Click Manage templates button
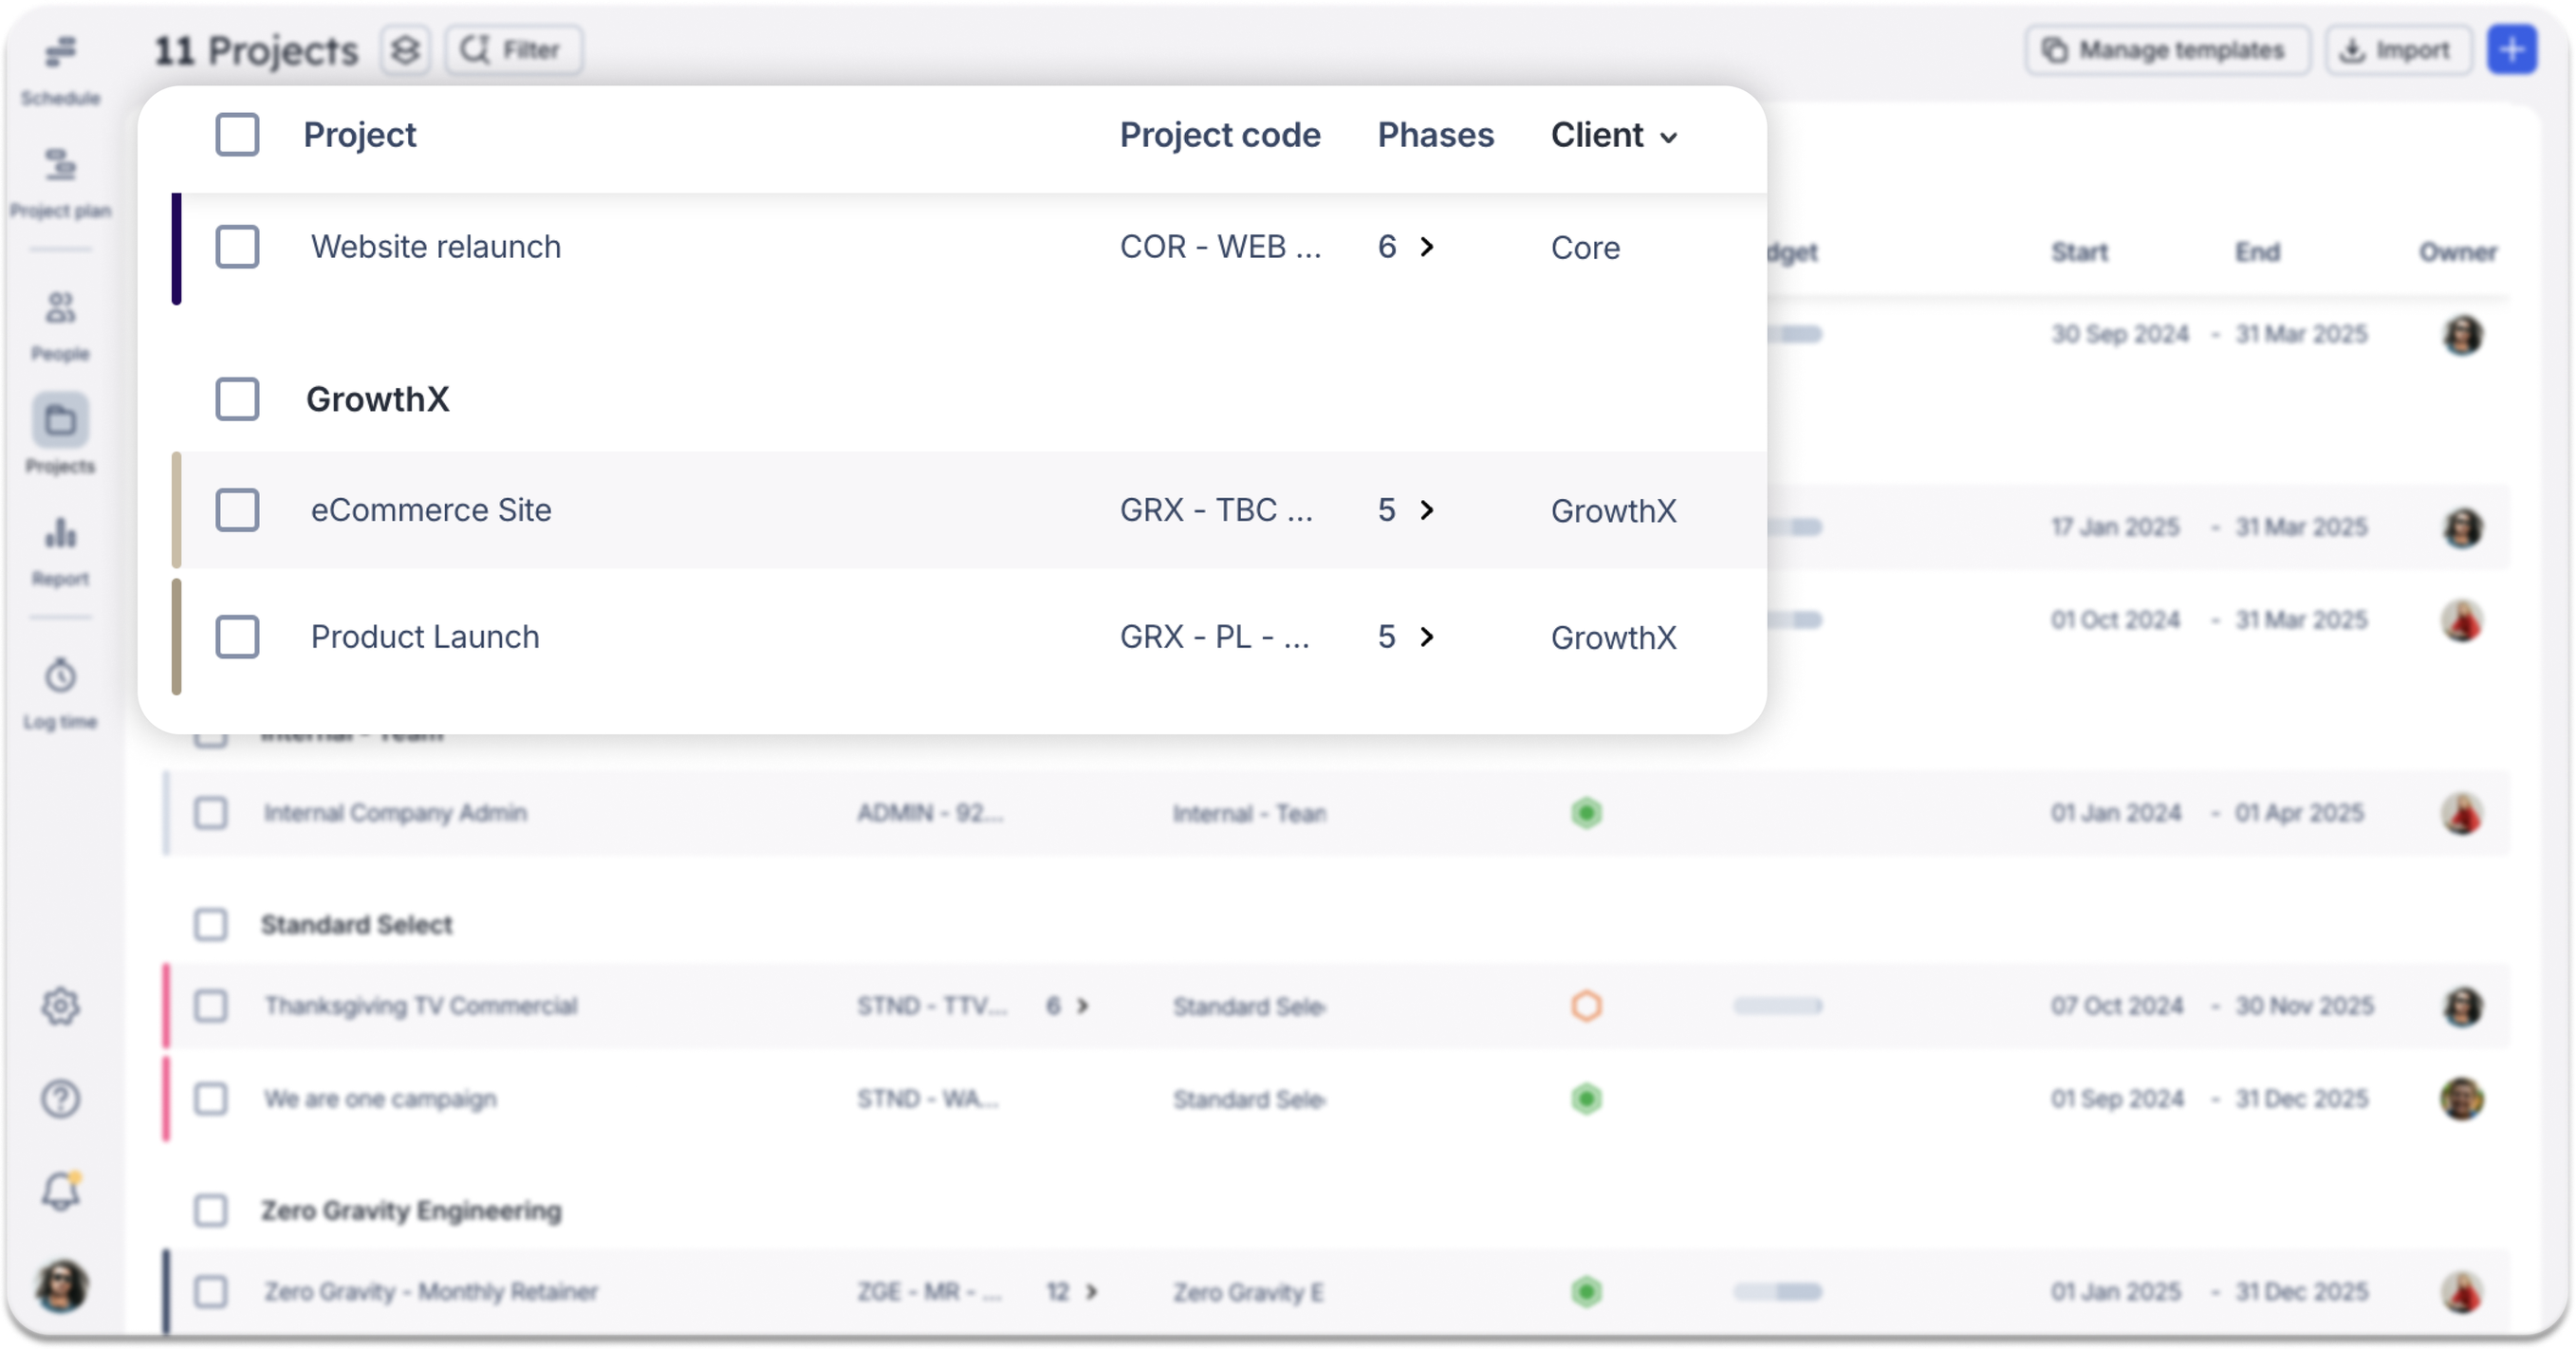 [x=2167, y=50]
